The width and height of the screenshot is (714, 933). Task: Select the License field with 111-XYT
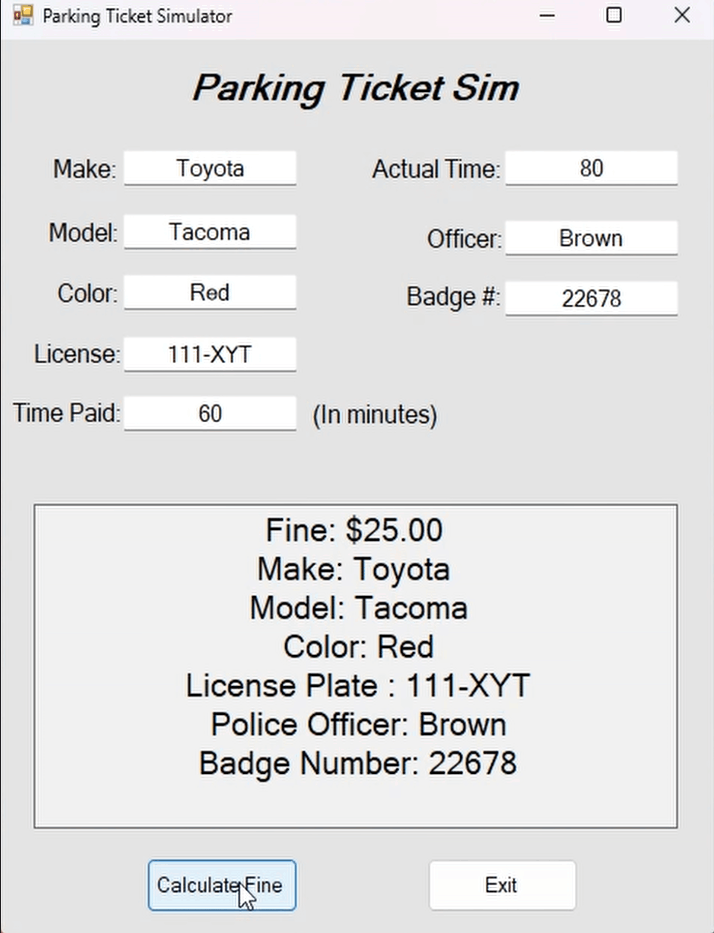210,354
